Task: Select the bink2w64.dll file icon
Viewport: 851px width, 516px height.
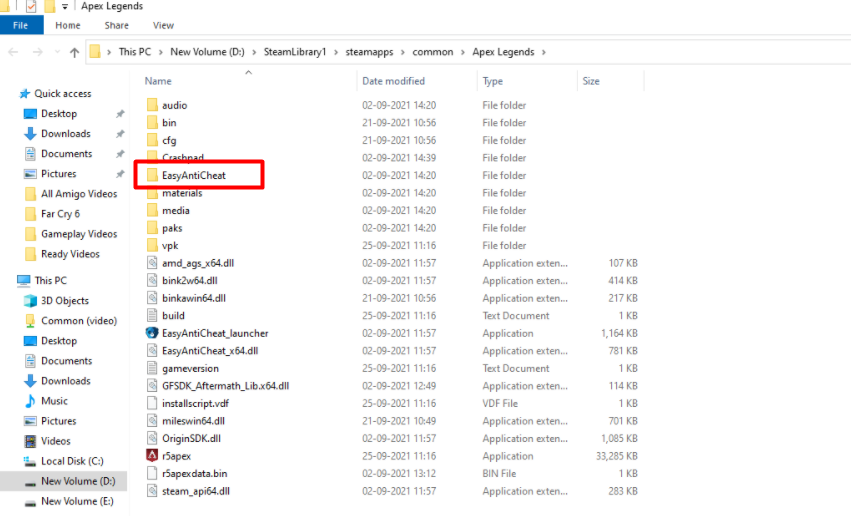Action: pos(153,281)
